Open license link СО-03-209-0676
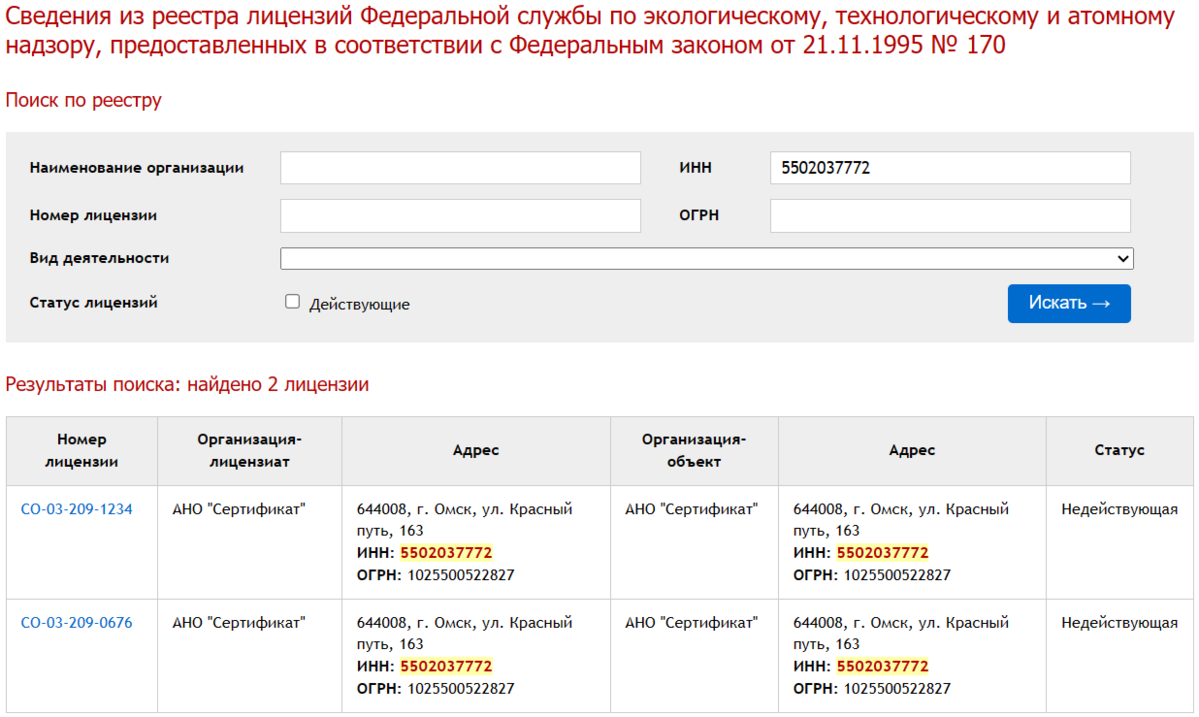This screenshot has height=717, width=1199. [x=76, y=623]
